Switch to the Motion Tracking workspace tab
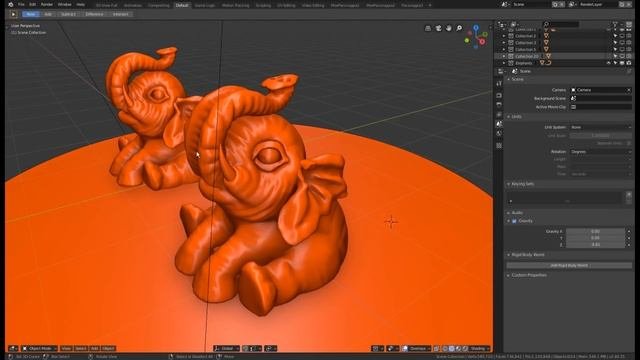The width and height of the screenshot is (640, 360). point(236,5)
